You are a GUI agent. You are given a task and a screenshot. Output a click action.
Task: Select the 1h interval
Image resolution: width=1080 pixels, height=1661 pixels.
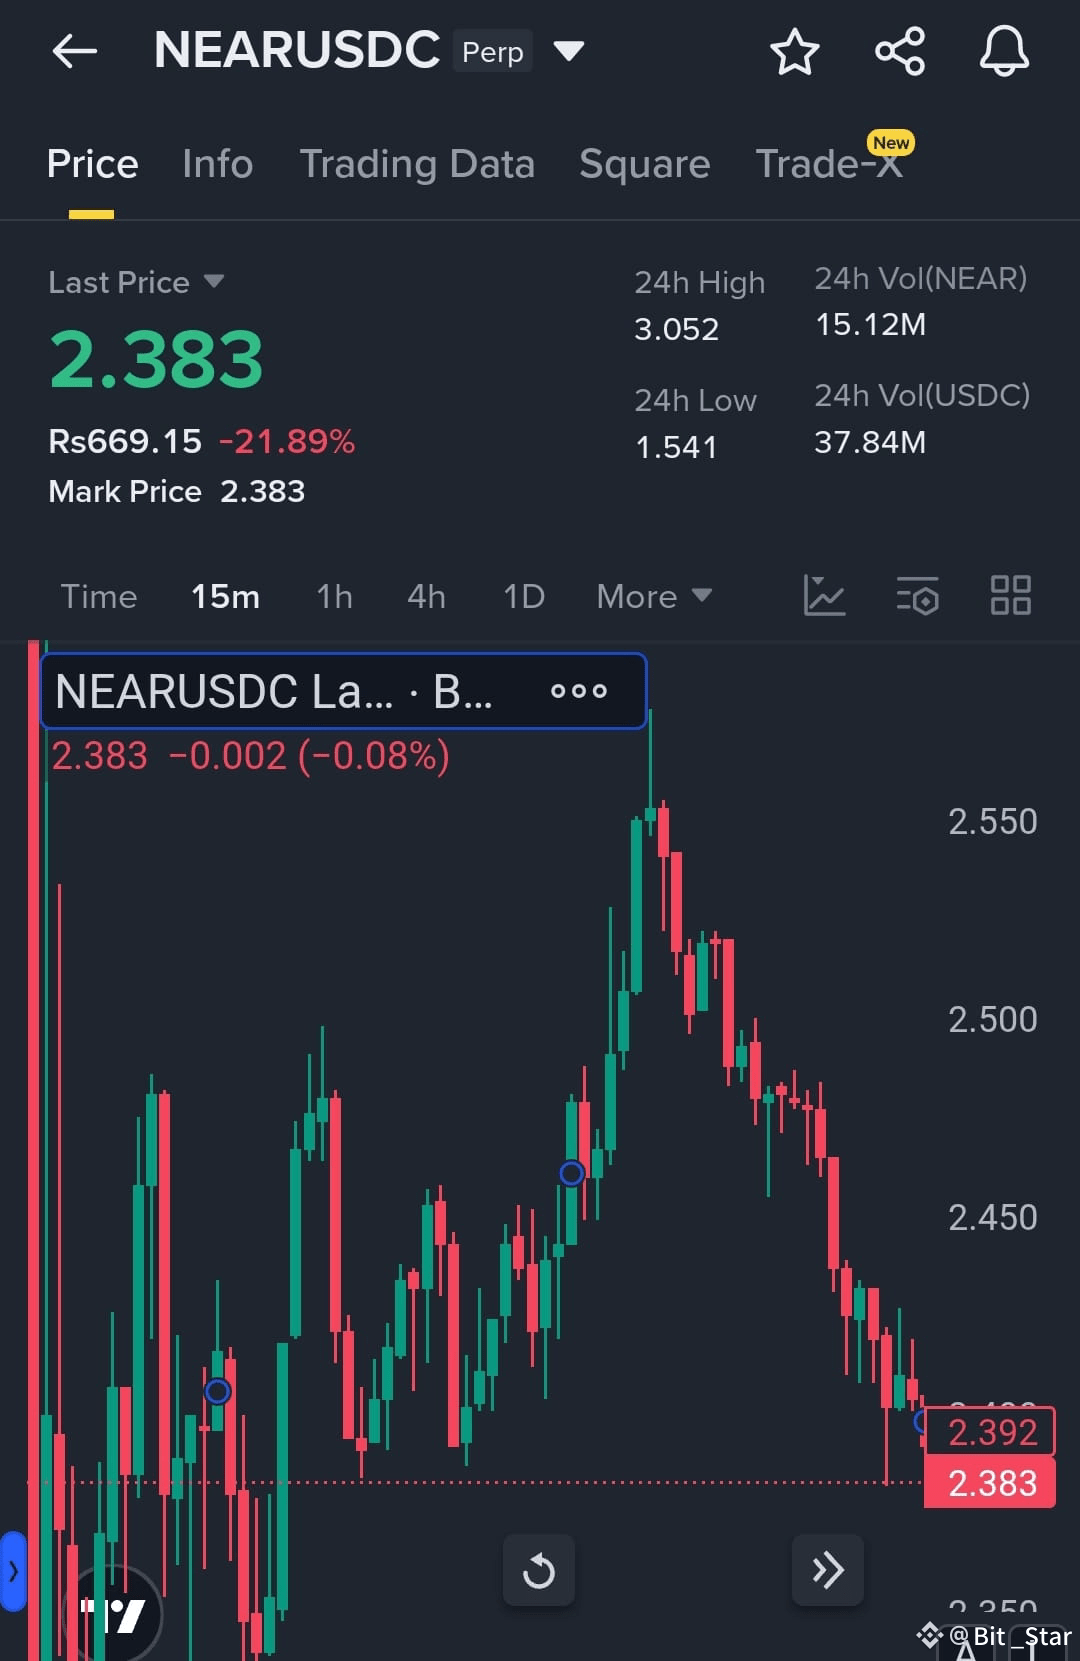tap(334, 597)
